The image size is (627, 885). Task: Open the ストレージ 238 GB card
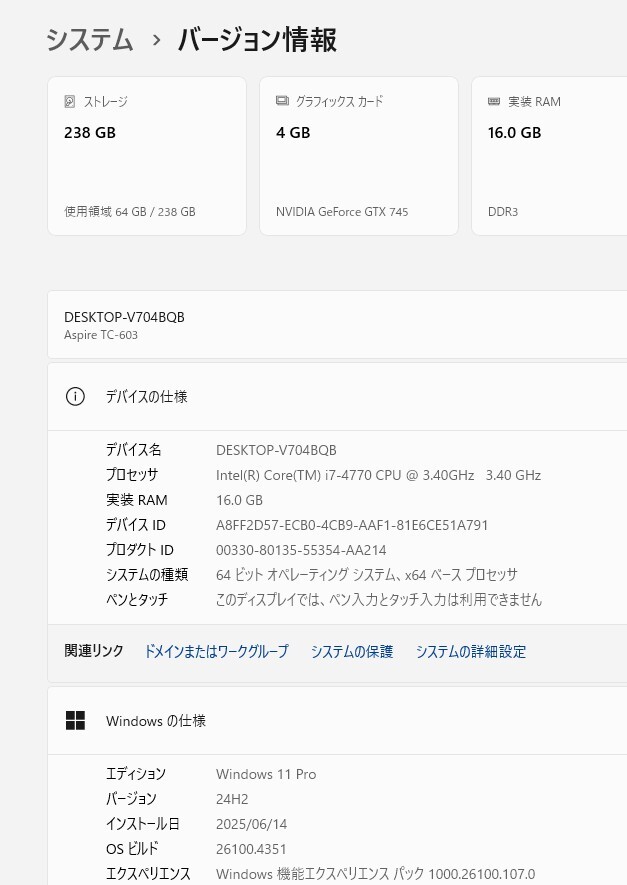click(x=147, y=156)
